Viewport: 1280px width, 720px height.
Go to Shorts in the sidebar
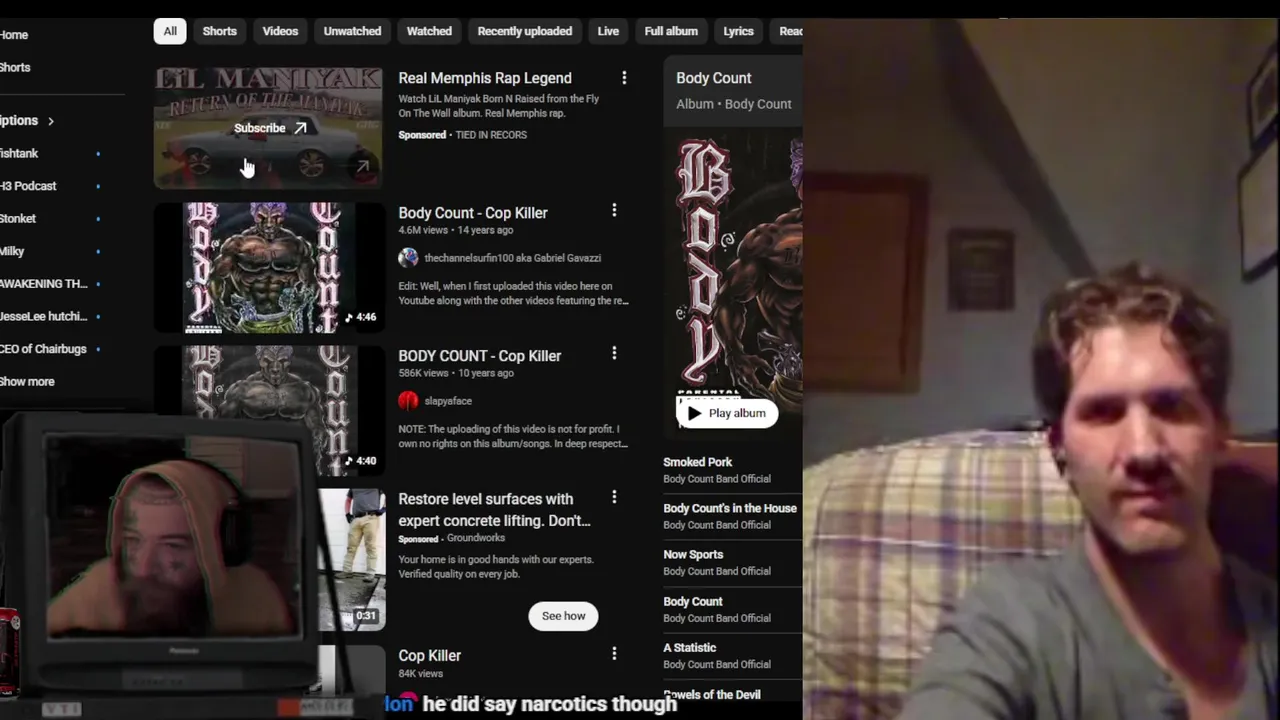click(x=15, y=67)
